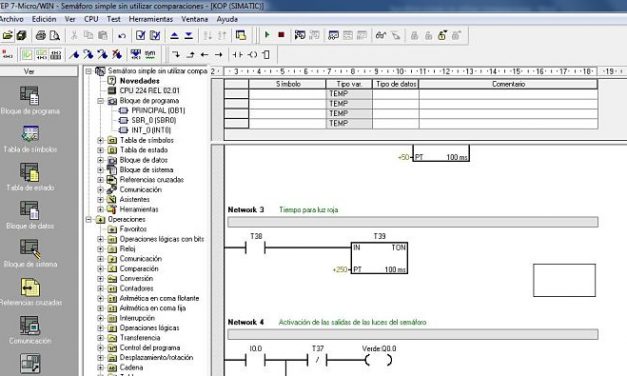
Task: Click the Download blue down-arrow icon
Action: [189, 36]
